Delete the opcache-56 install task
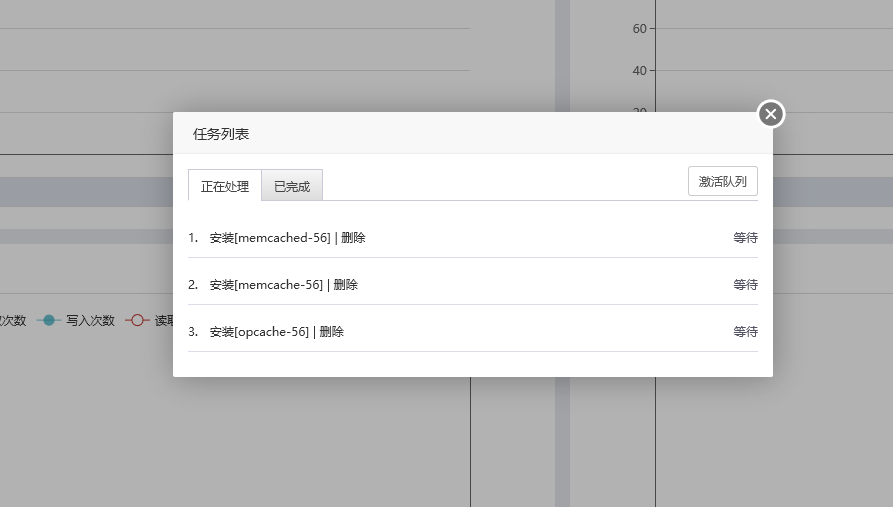 pyautogui.click(x=332, y=332)
